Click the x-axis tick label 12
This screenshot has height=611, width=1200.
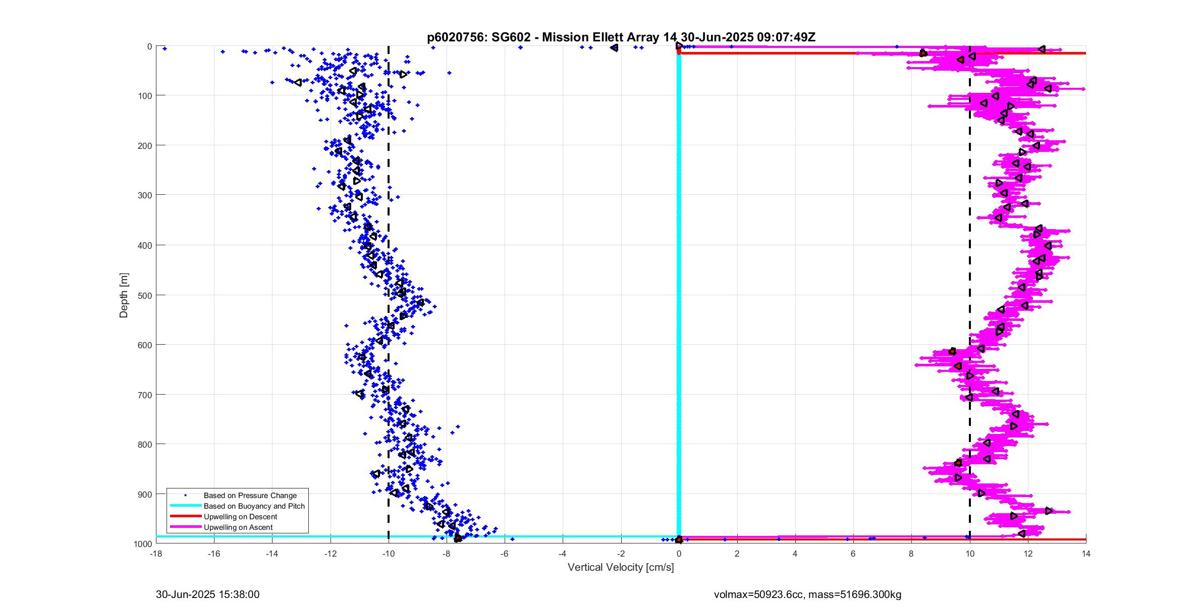tap(1027, 553)
